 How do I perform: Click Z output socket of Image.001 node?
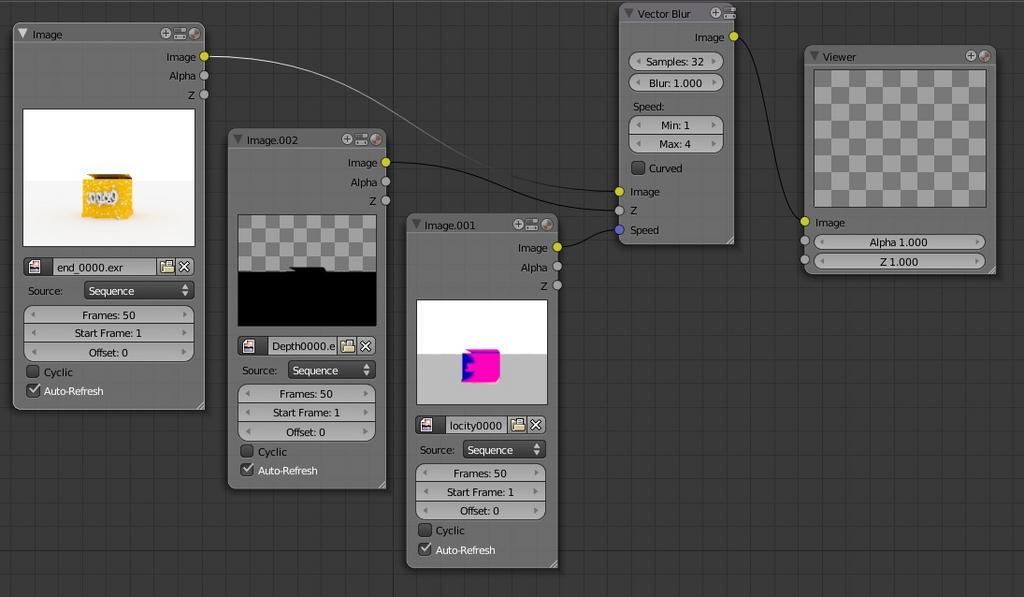557,285
